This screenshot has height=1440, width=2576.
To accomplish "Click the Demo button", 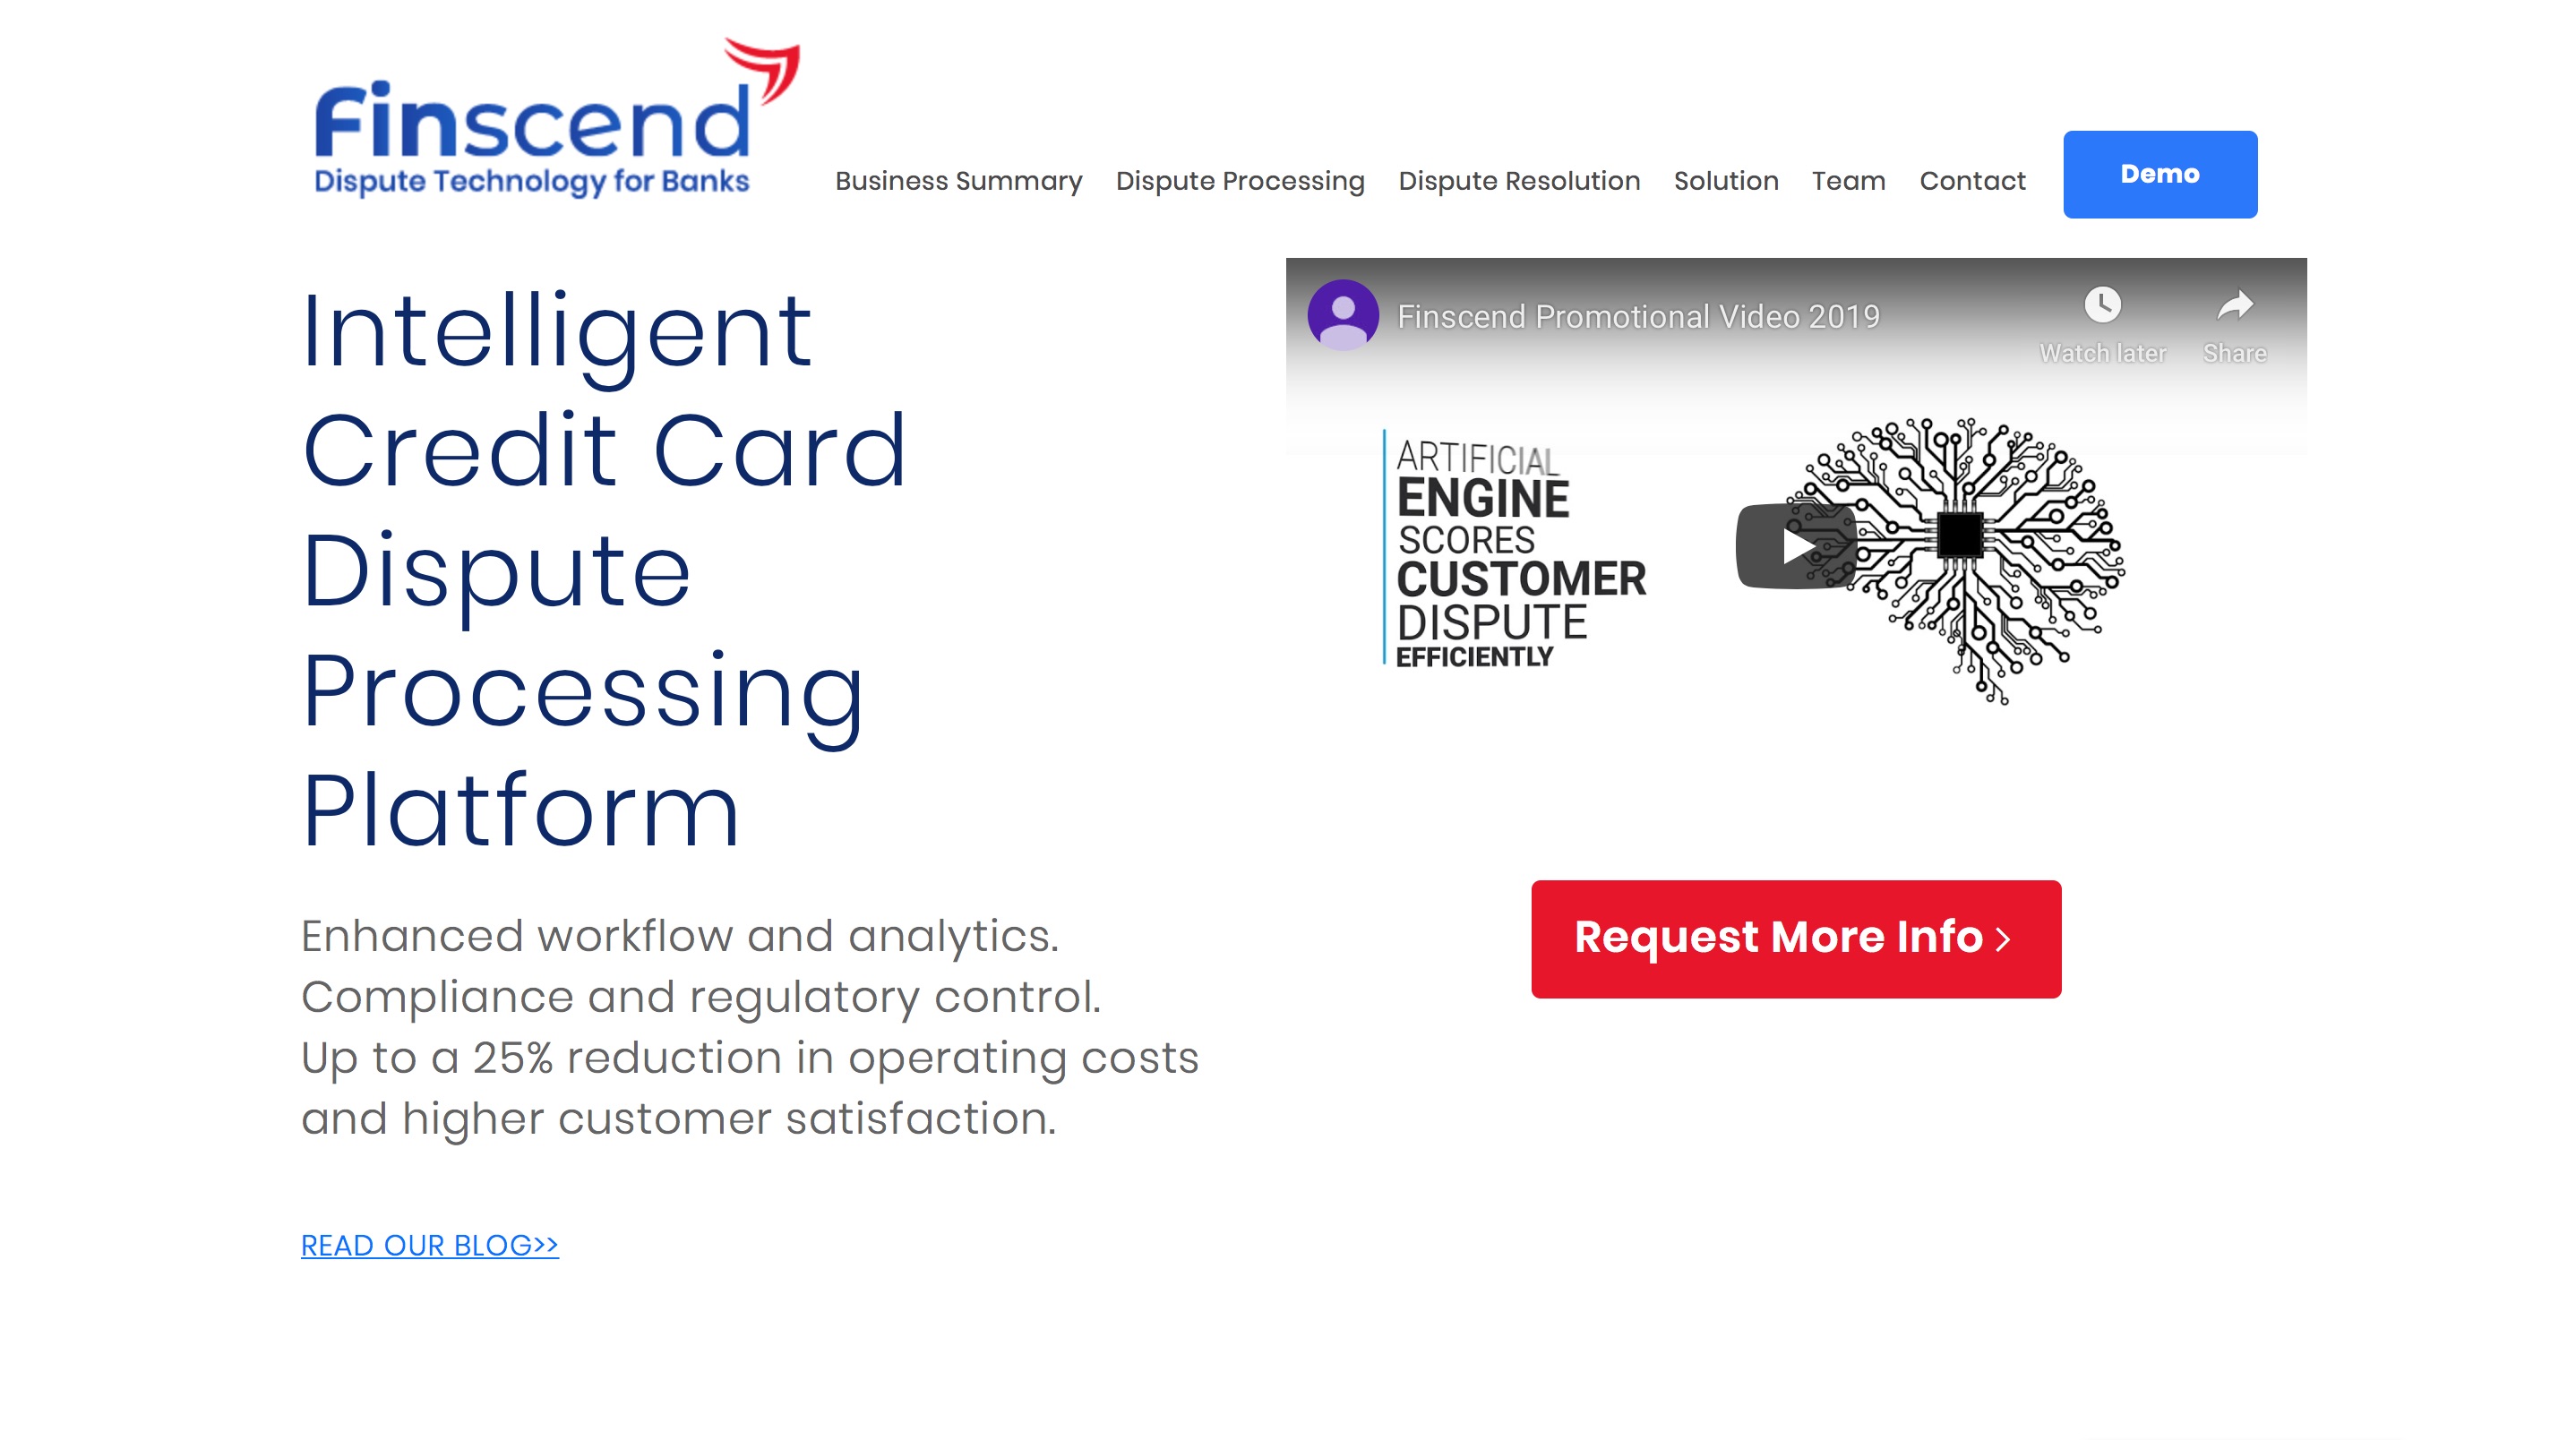I will click(x=2160, y=174).
